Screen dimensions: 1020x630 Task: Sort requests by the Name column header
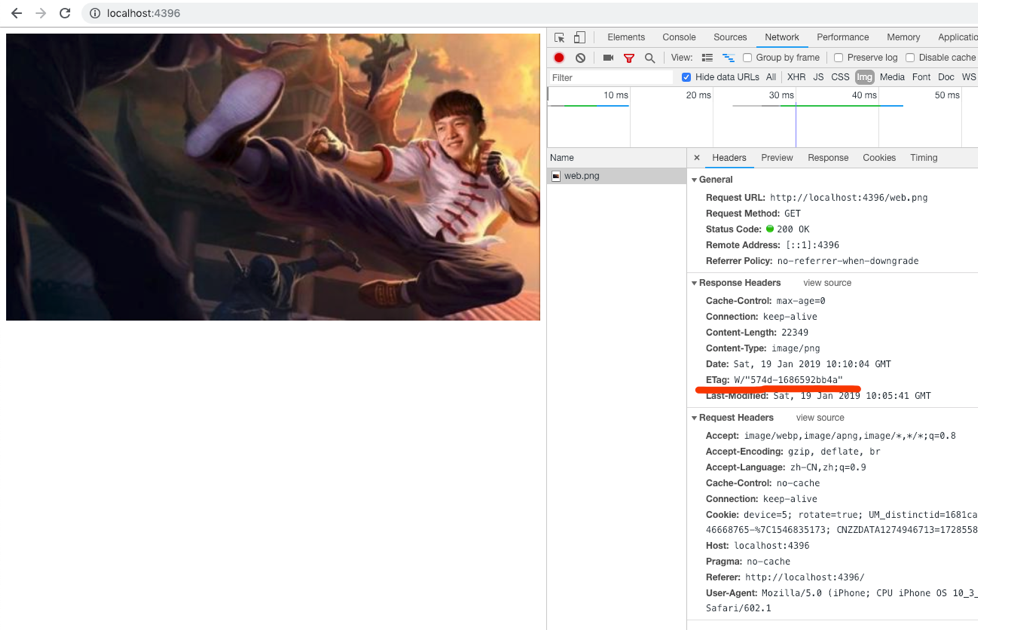(x=617, y=158)
